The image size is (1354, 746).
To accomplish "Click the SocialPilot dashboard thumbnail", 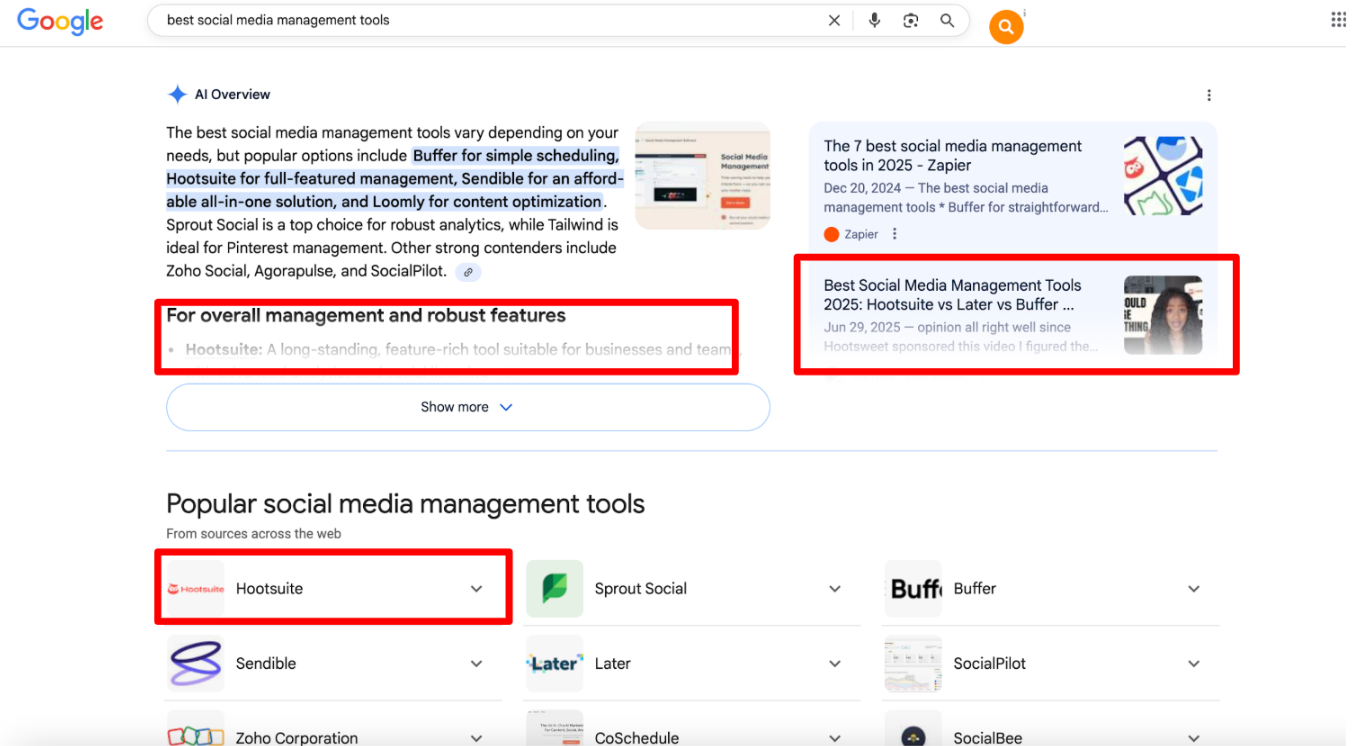I will click(x=914, y=664).
